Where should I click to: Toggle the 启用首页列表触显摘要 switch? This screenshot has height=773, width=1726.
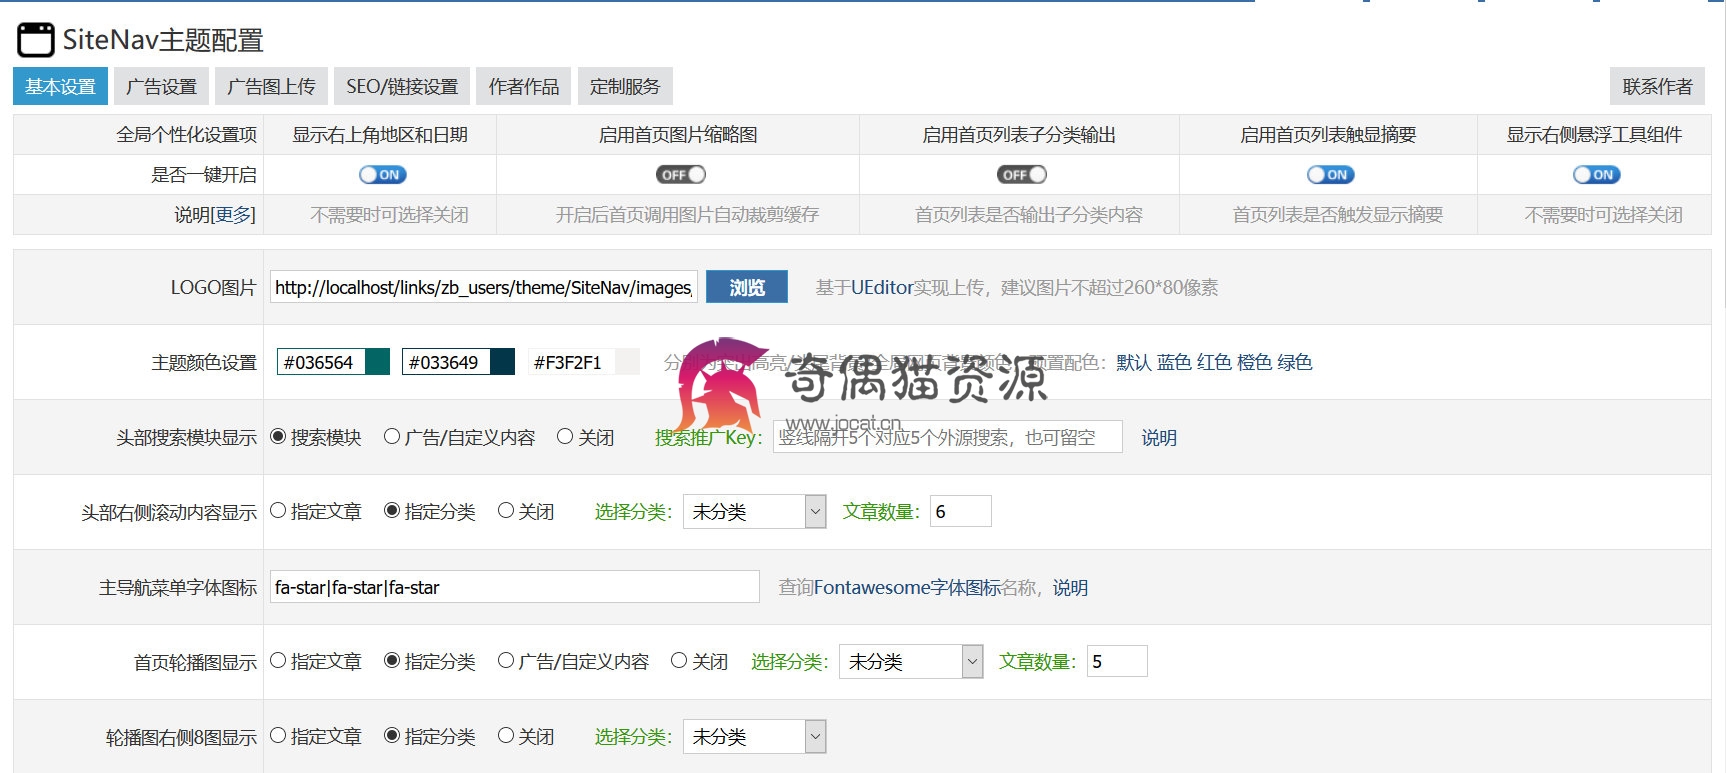click(x=1331, y=175)
